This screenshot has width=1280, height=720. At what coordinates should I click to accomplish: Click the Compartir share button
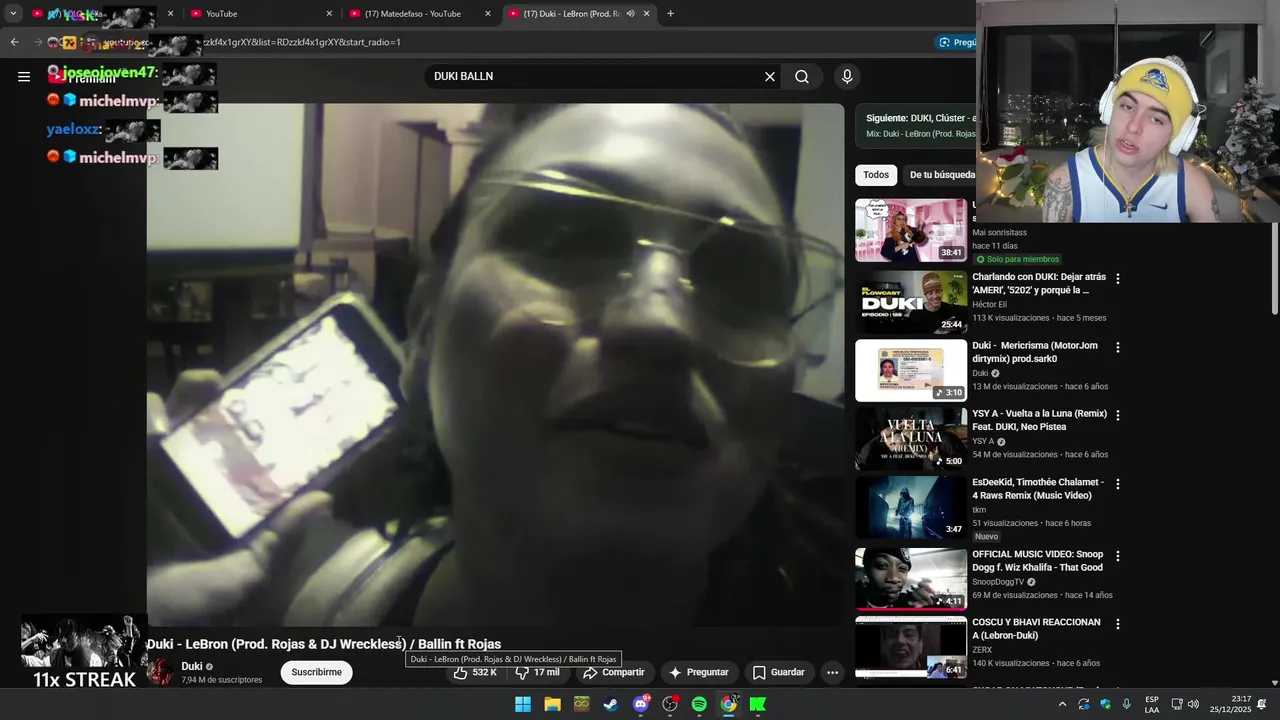pos(613,672)
